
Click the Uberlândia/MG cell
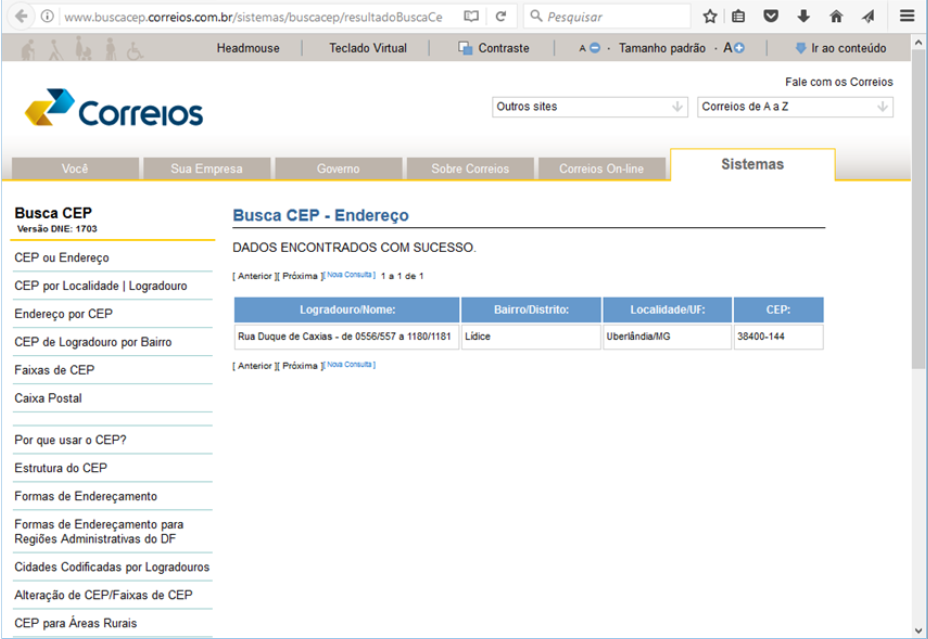tap(667, 337)
